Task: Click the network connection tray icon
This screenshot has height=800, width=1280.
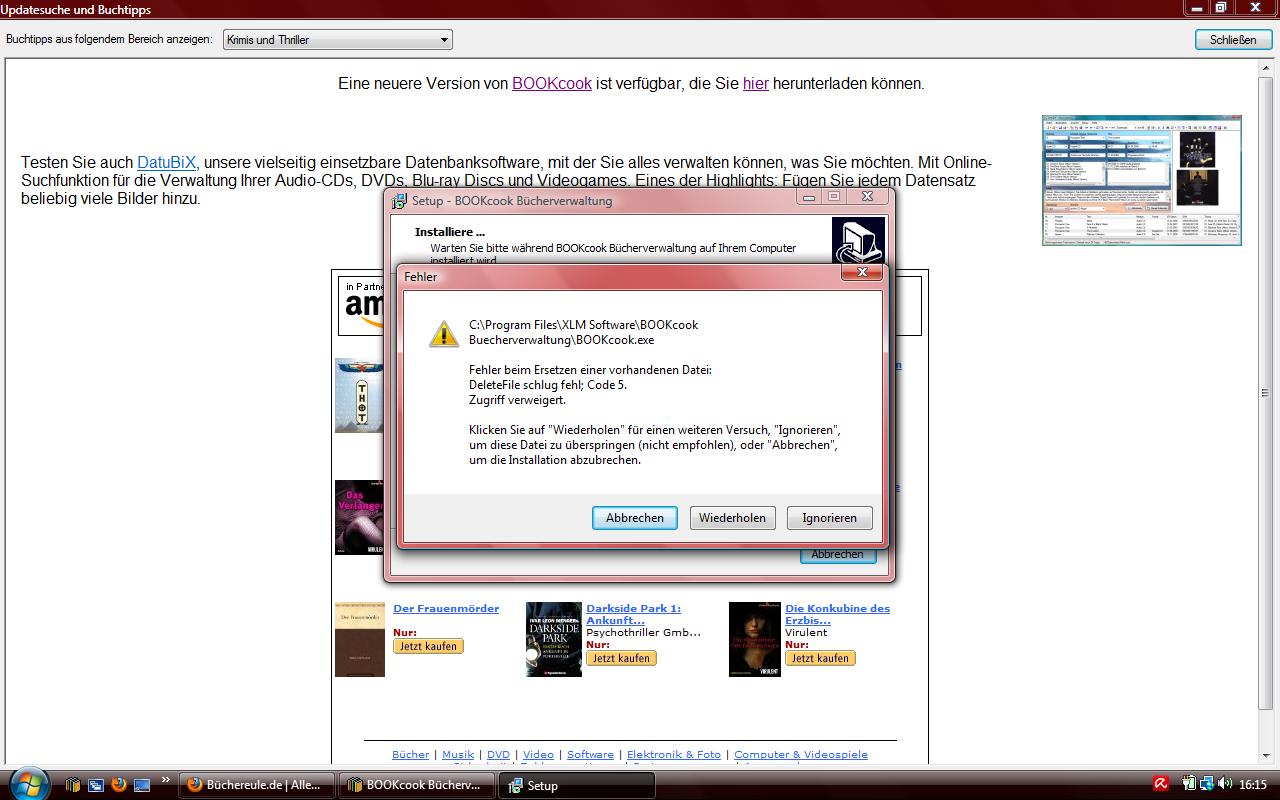Action: point(1207,785)
